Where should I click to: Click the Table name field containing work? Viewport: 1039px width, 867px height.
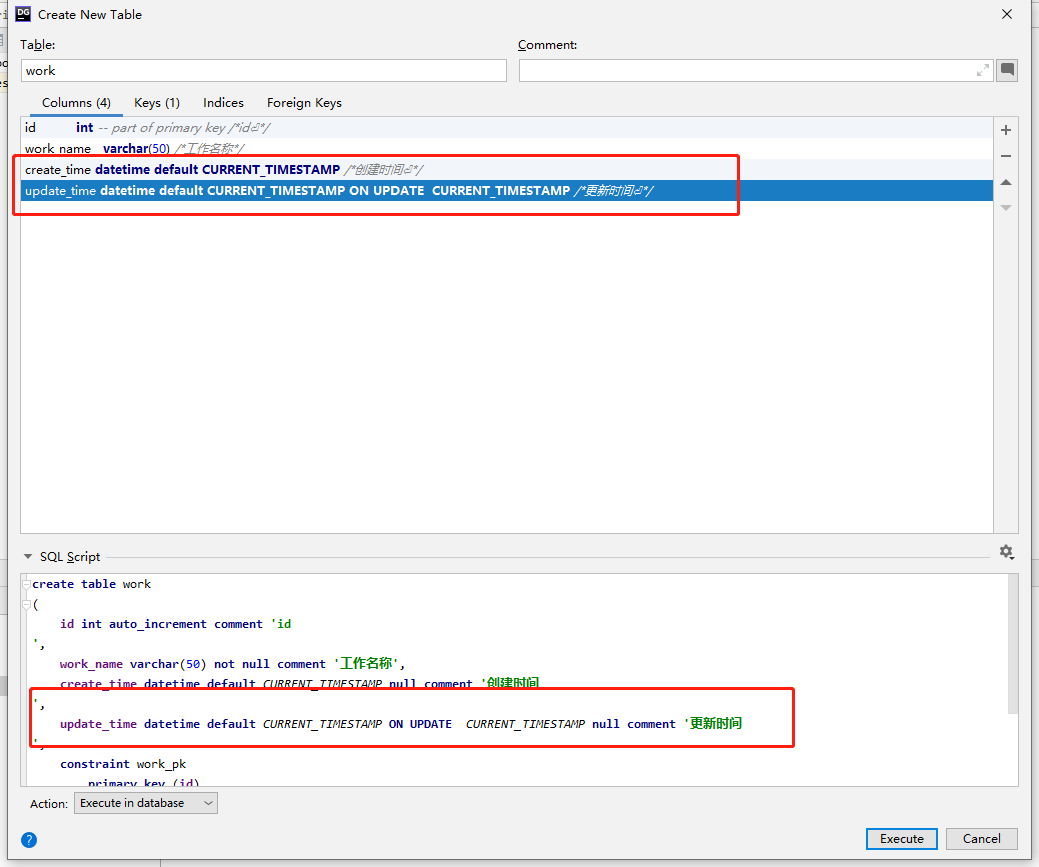tap(263, 71)
